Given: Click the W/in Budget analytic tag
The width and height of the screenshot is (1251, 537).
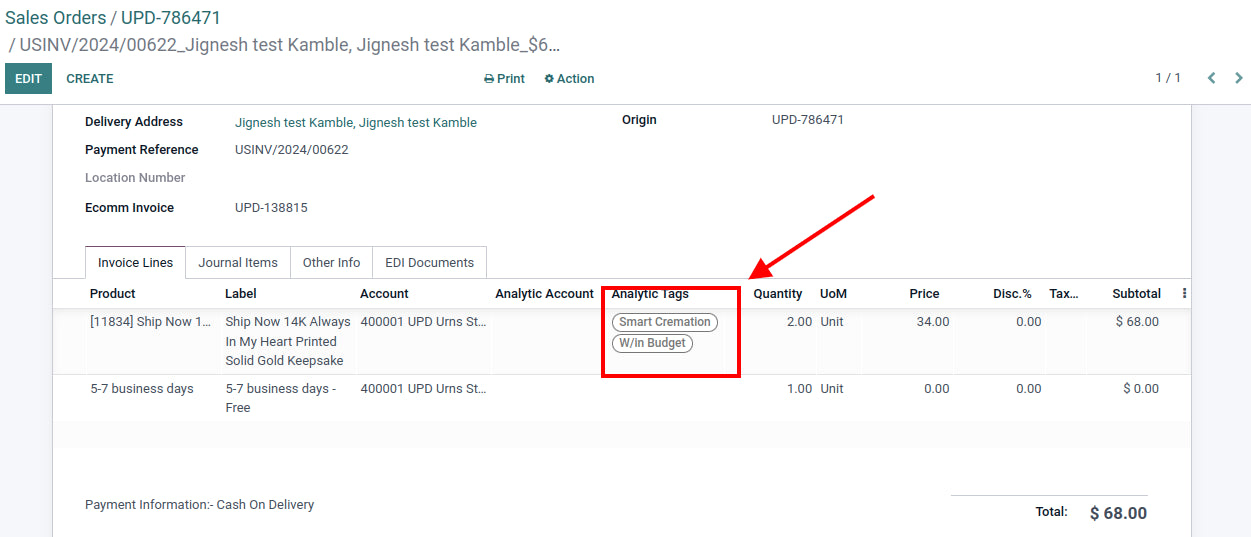Looking at the screenshot, I should [652, 343].
